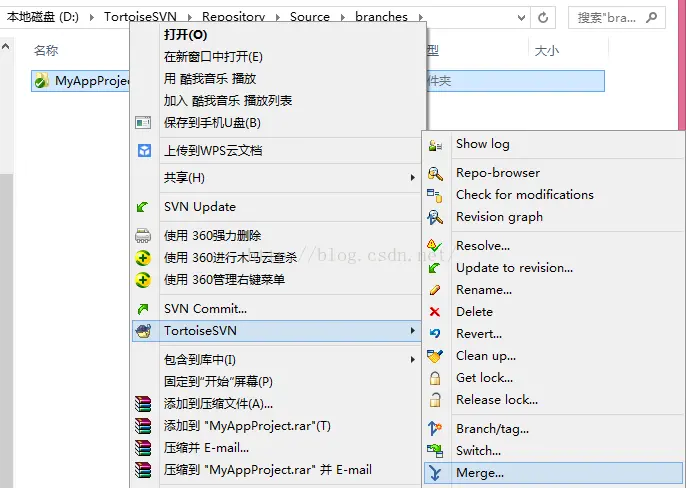Select 用 酷我音乐 播放
Viewport: 686px width, 488px height.
pos(278,79)
